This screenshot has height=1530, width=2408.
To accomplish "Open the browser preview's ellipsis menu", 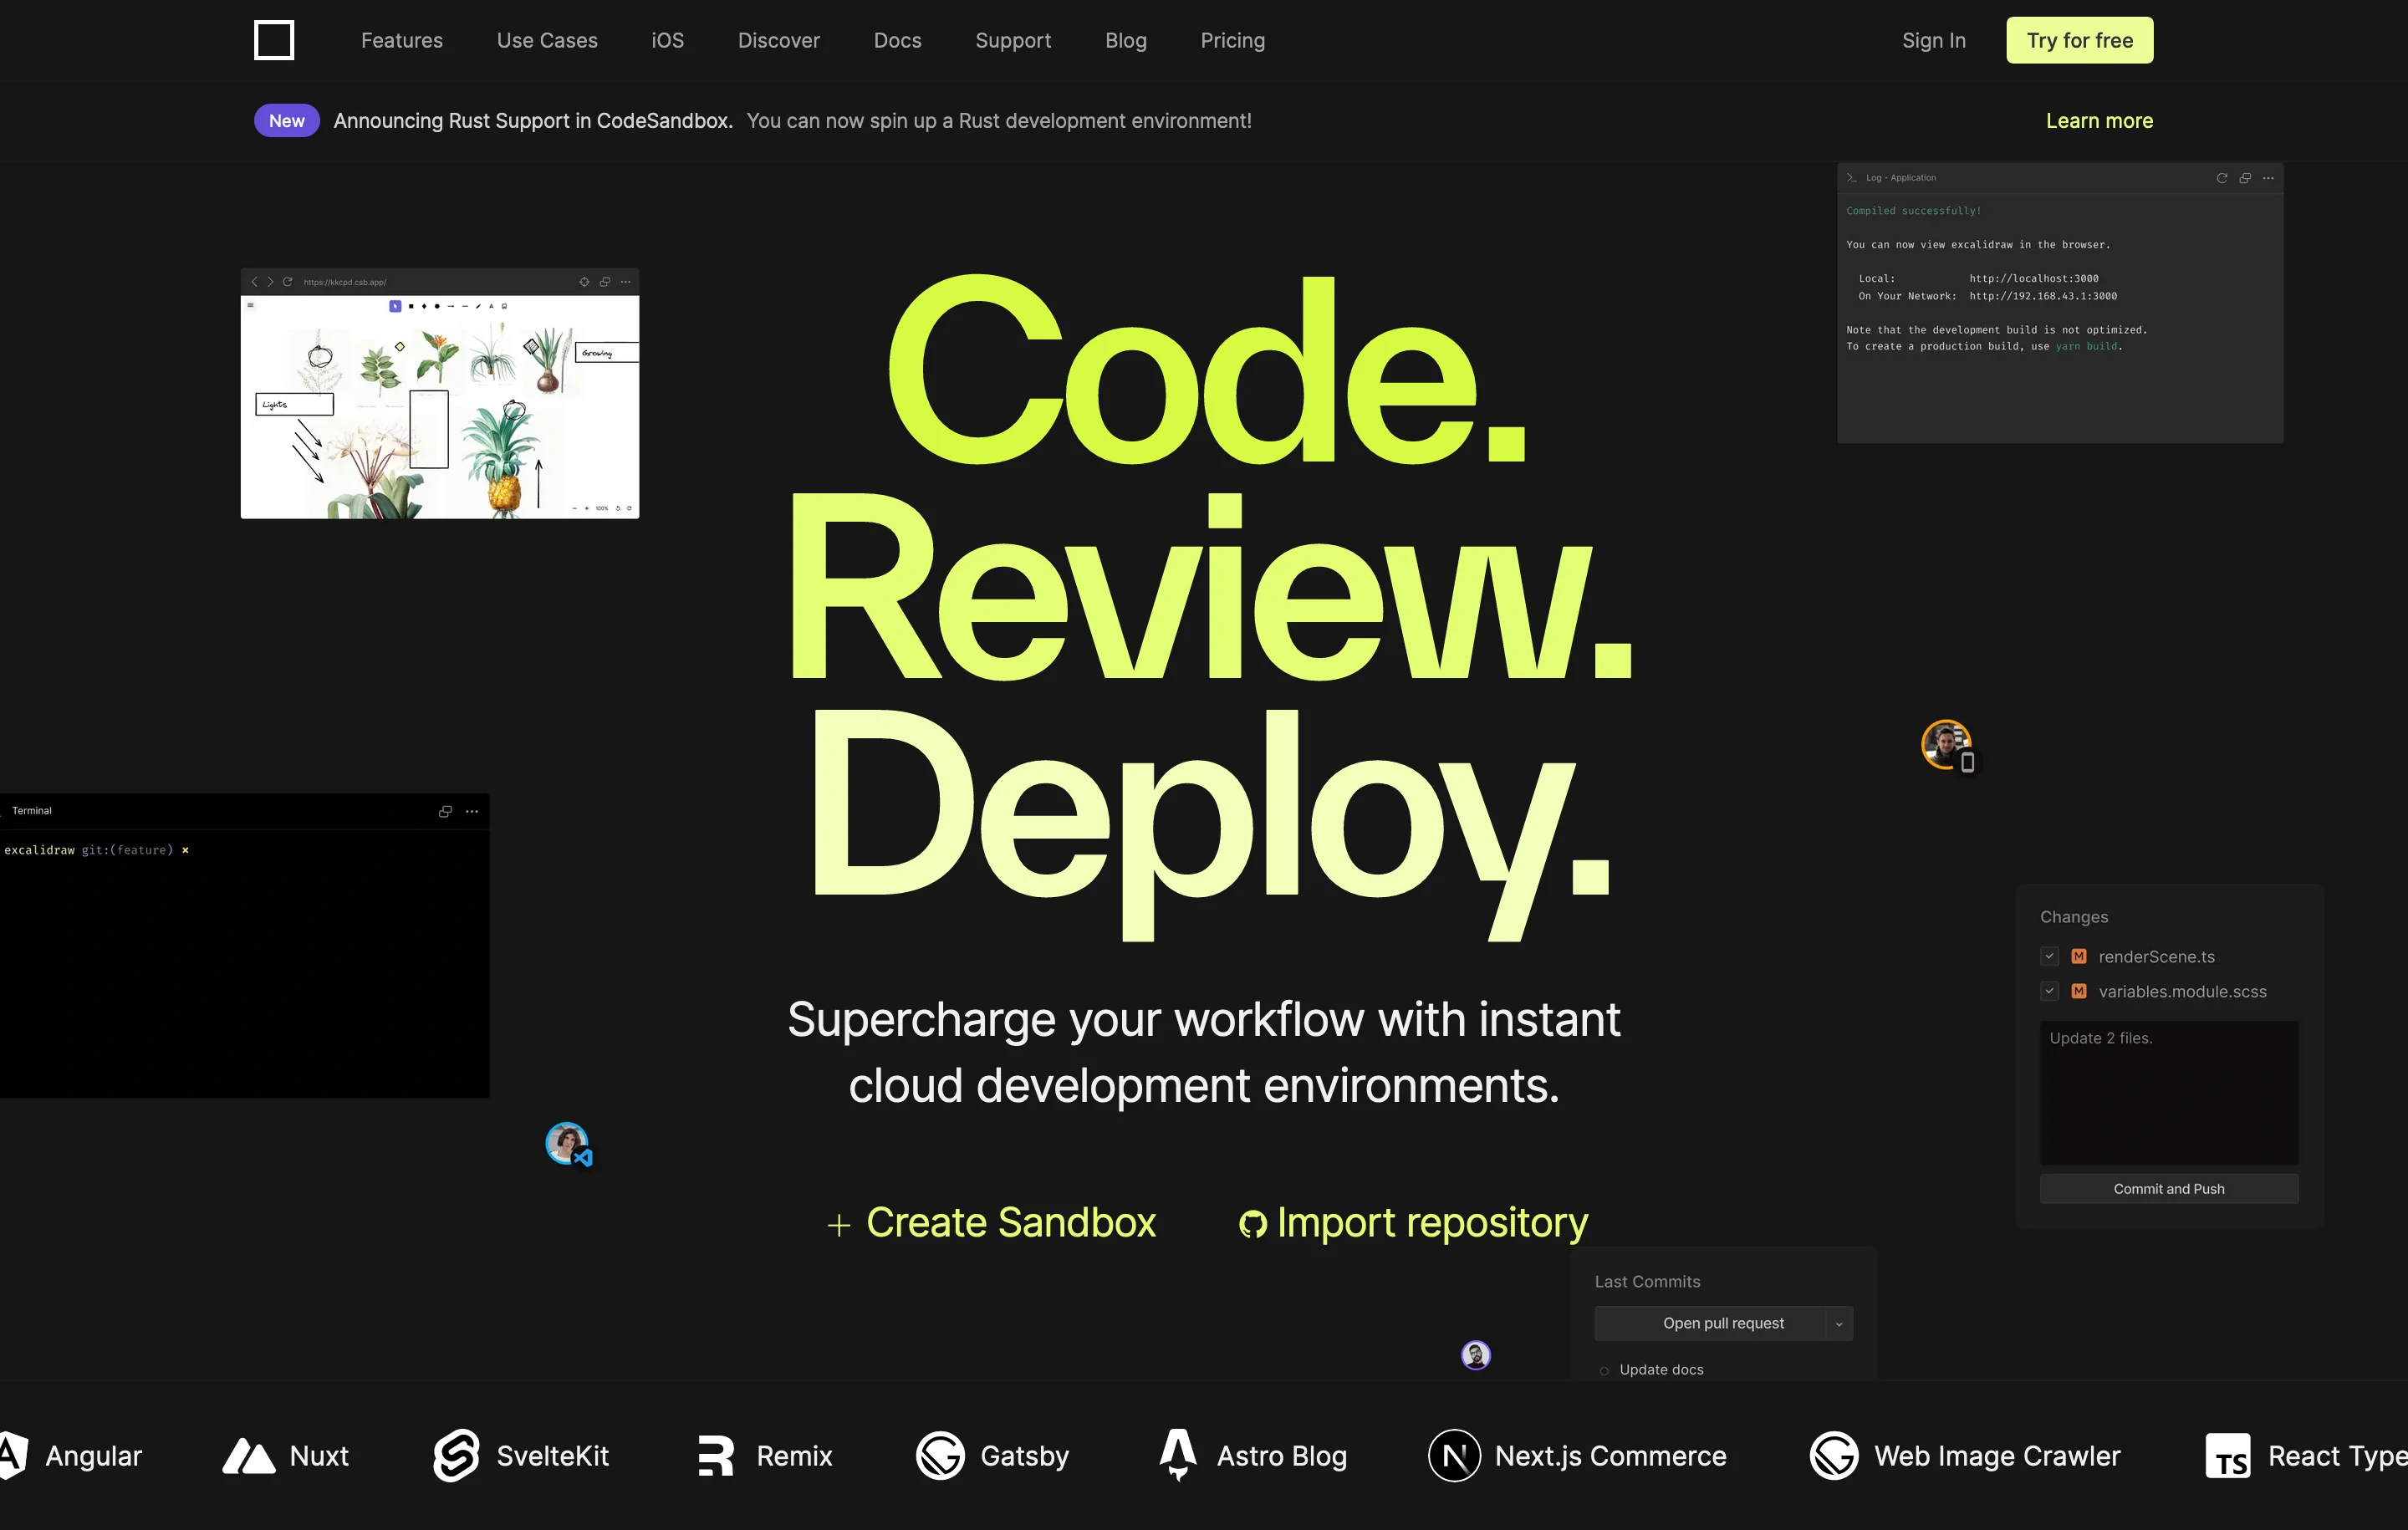I will click(x=625, y=282).
